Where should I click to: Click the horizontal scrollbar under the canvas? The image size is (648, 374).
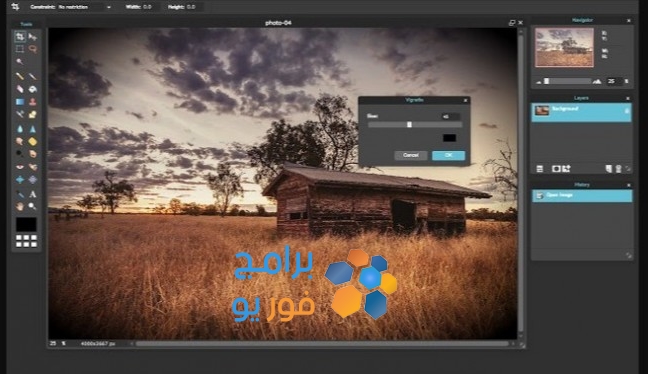pos(322,343)
